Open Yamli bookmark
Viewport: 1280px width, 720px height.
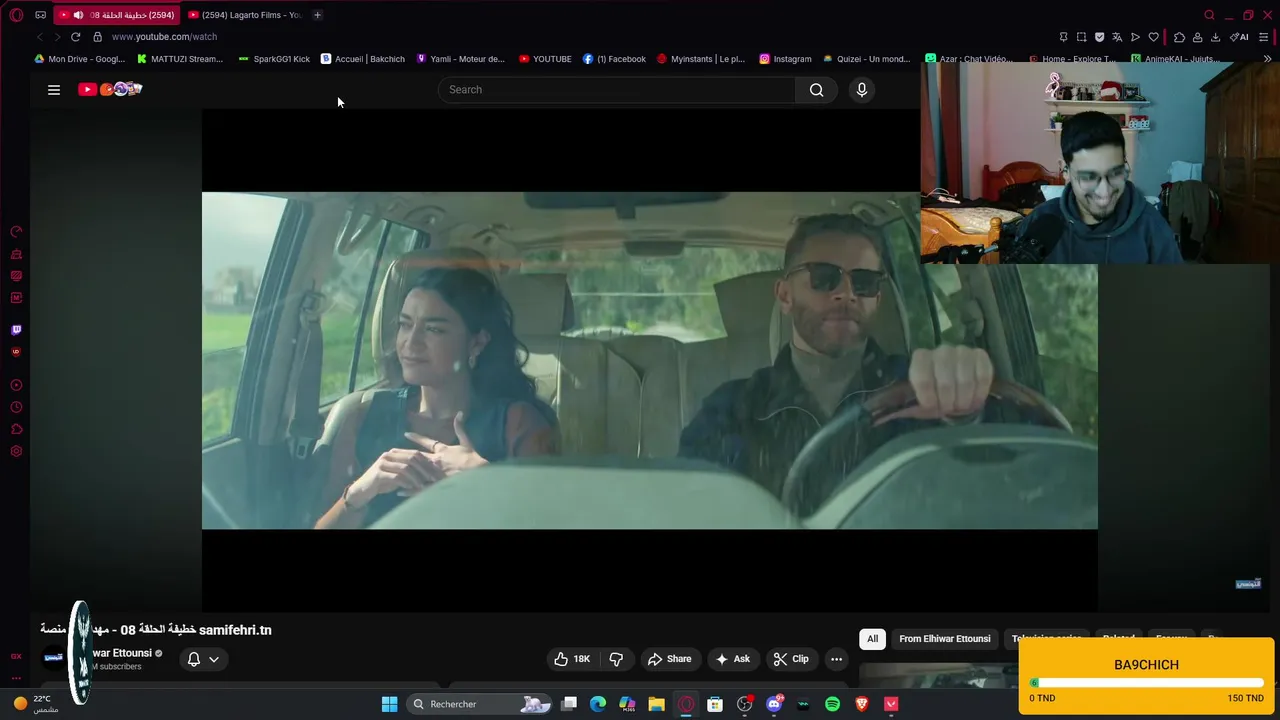461,59
